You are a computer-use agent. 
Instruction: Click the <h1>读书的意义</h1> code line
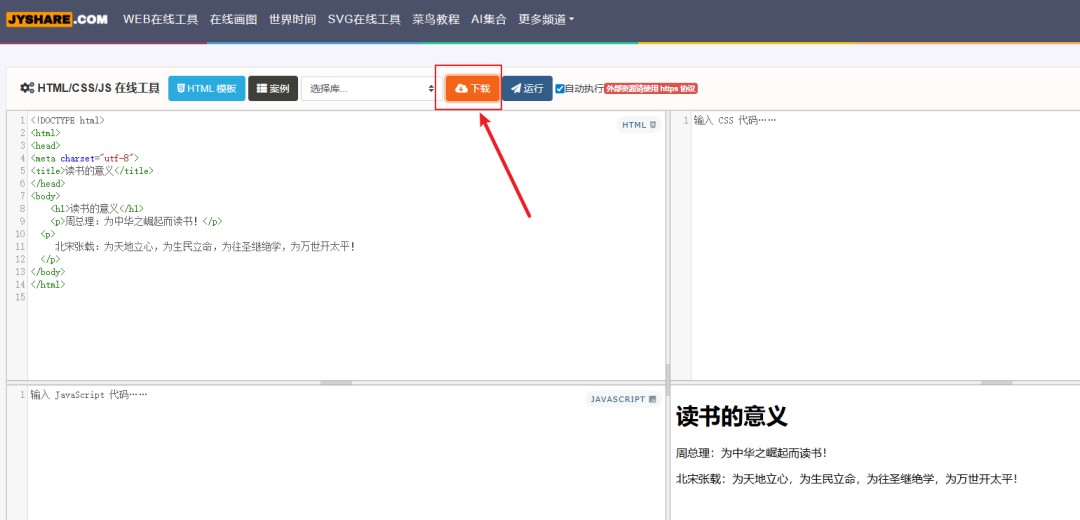click(x=97, y=209)
